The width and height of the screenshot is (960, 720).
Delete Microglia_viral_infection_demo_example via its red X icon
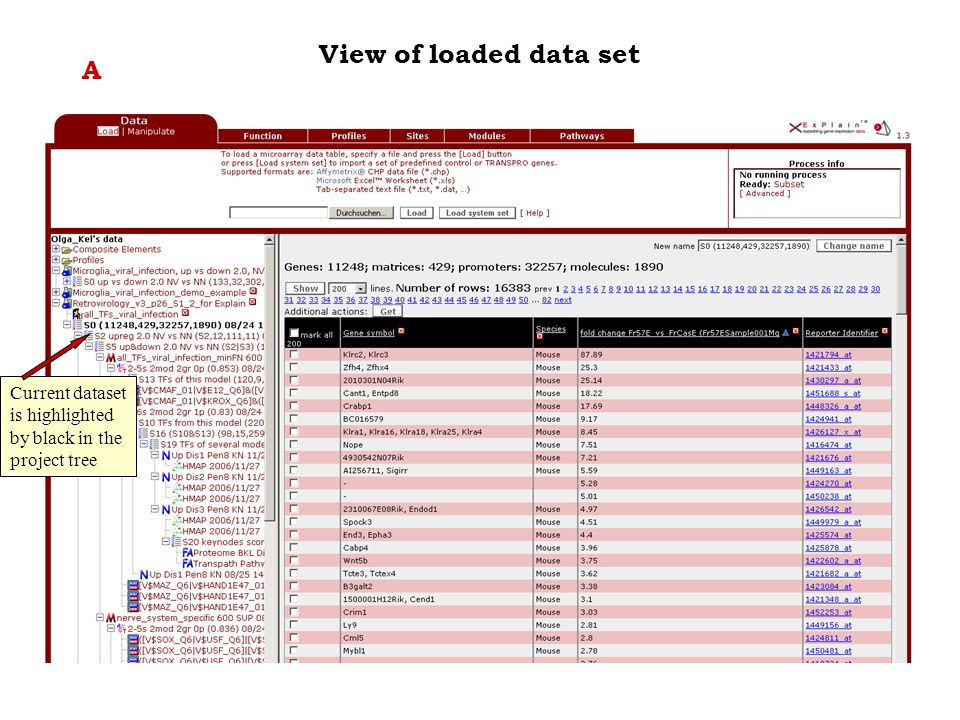coord(253,292)
